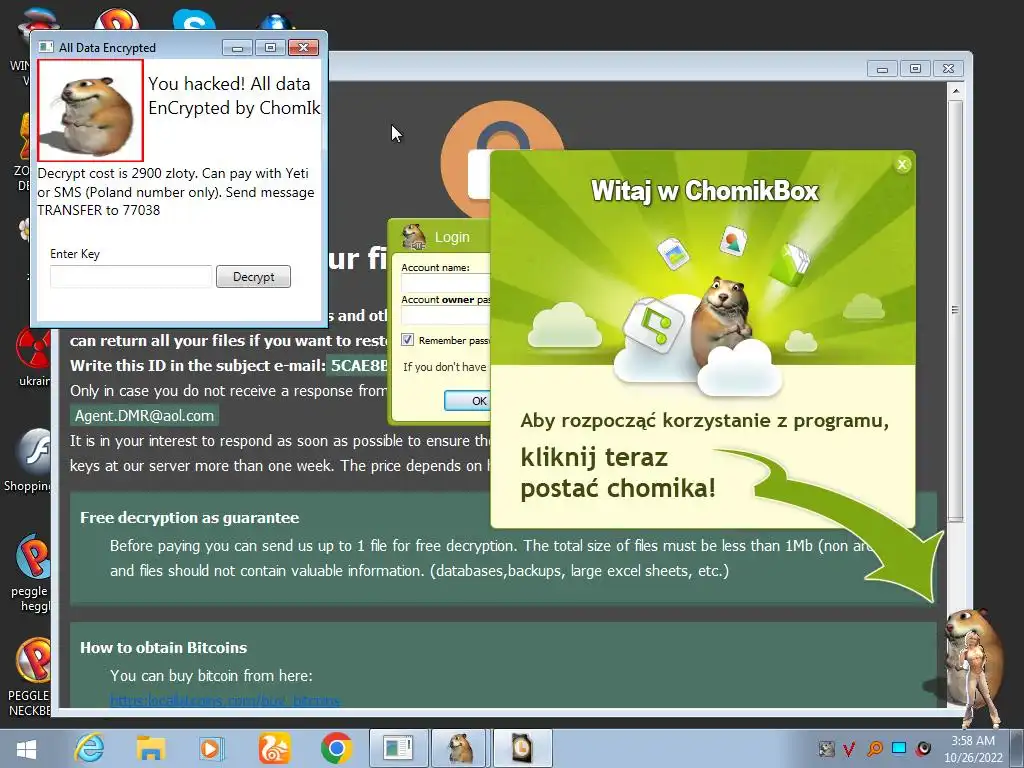Focus the Account name field in Login

pos(445,283)
